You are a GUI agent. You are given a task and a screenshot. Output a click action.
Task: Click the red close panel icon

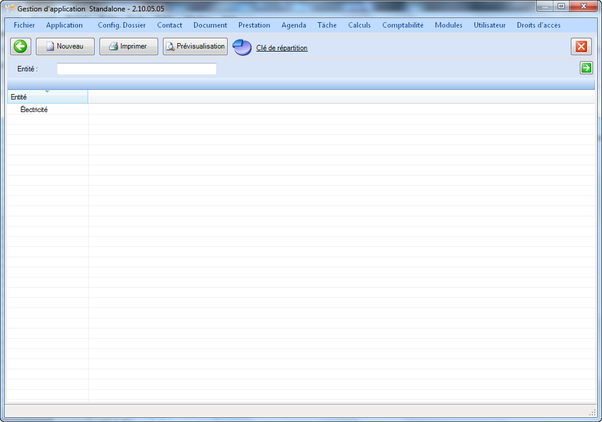point(581,47)
